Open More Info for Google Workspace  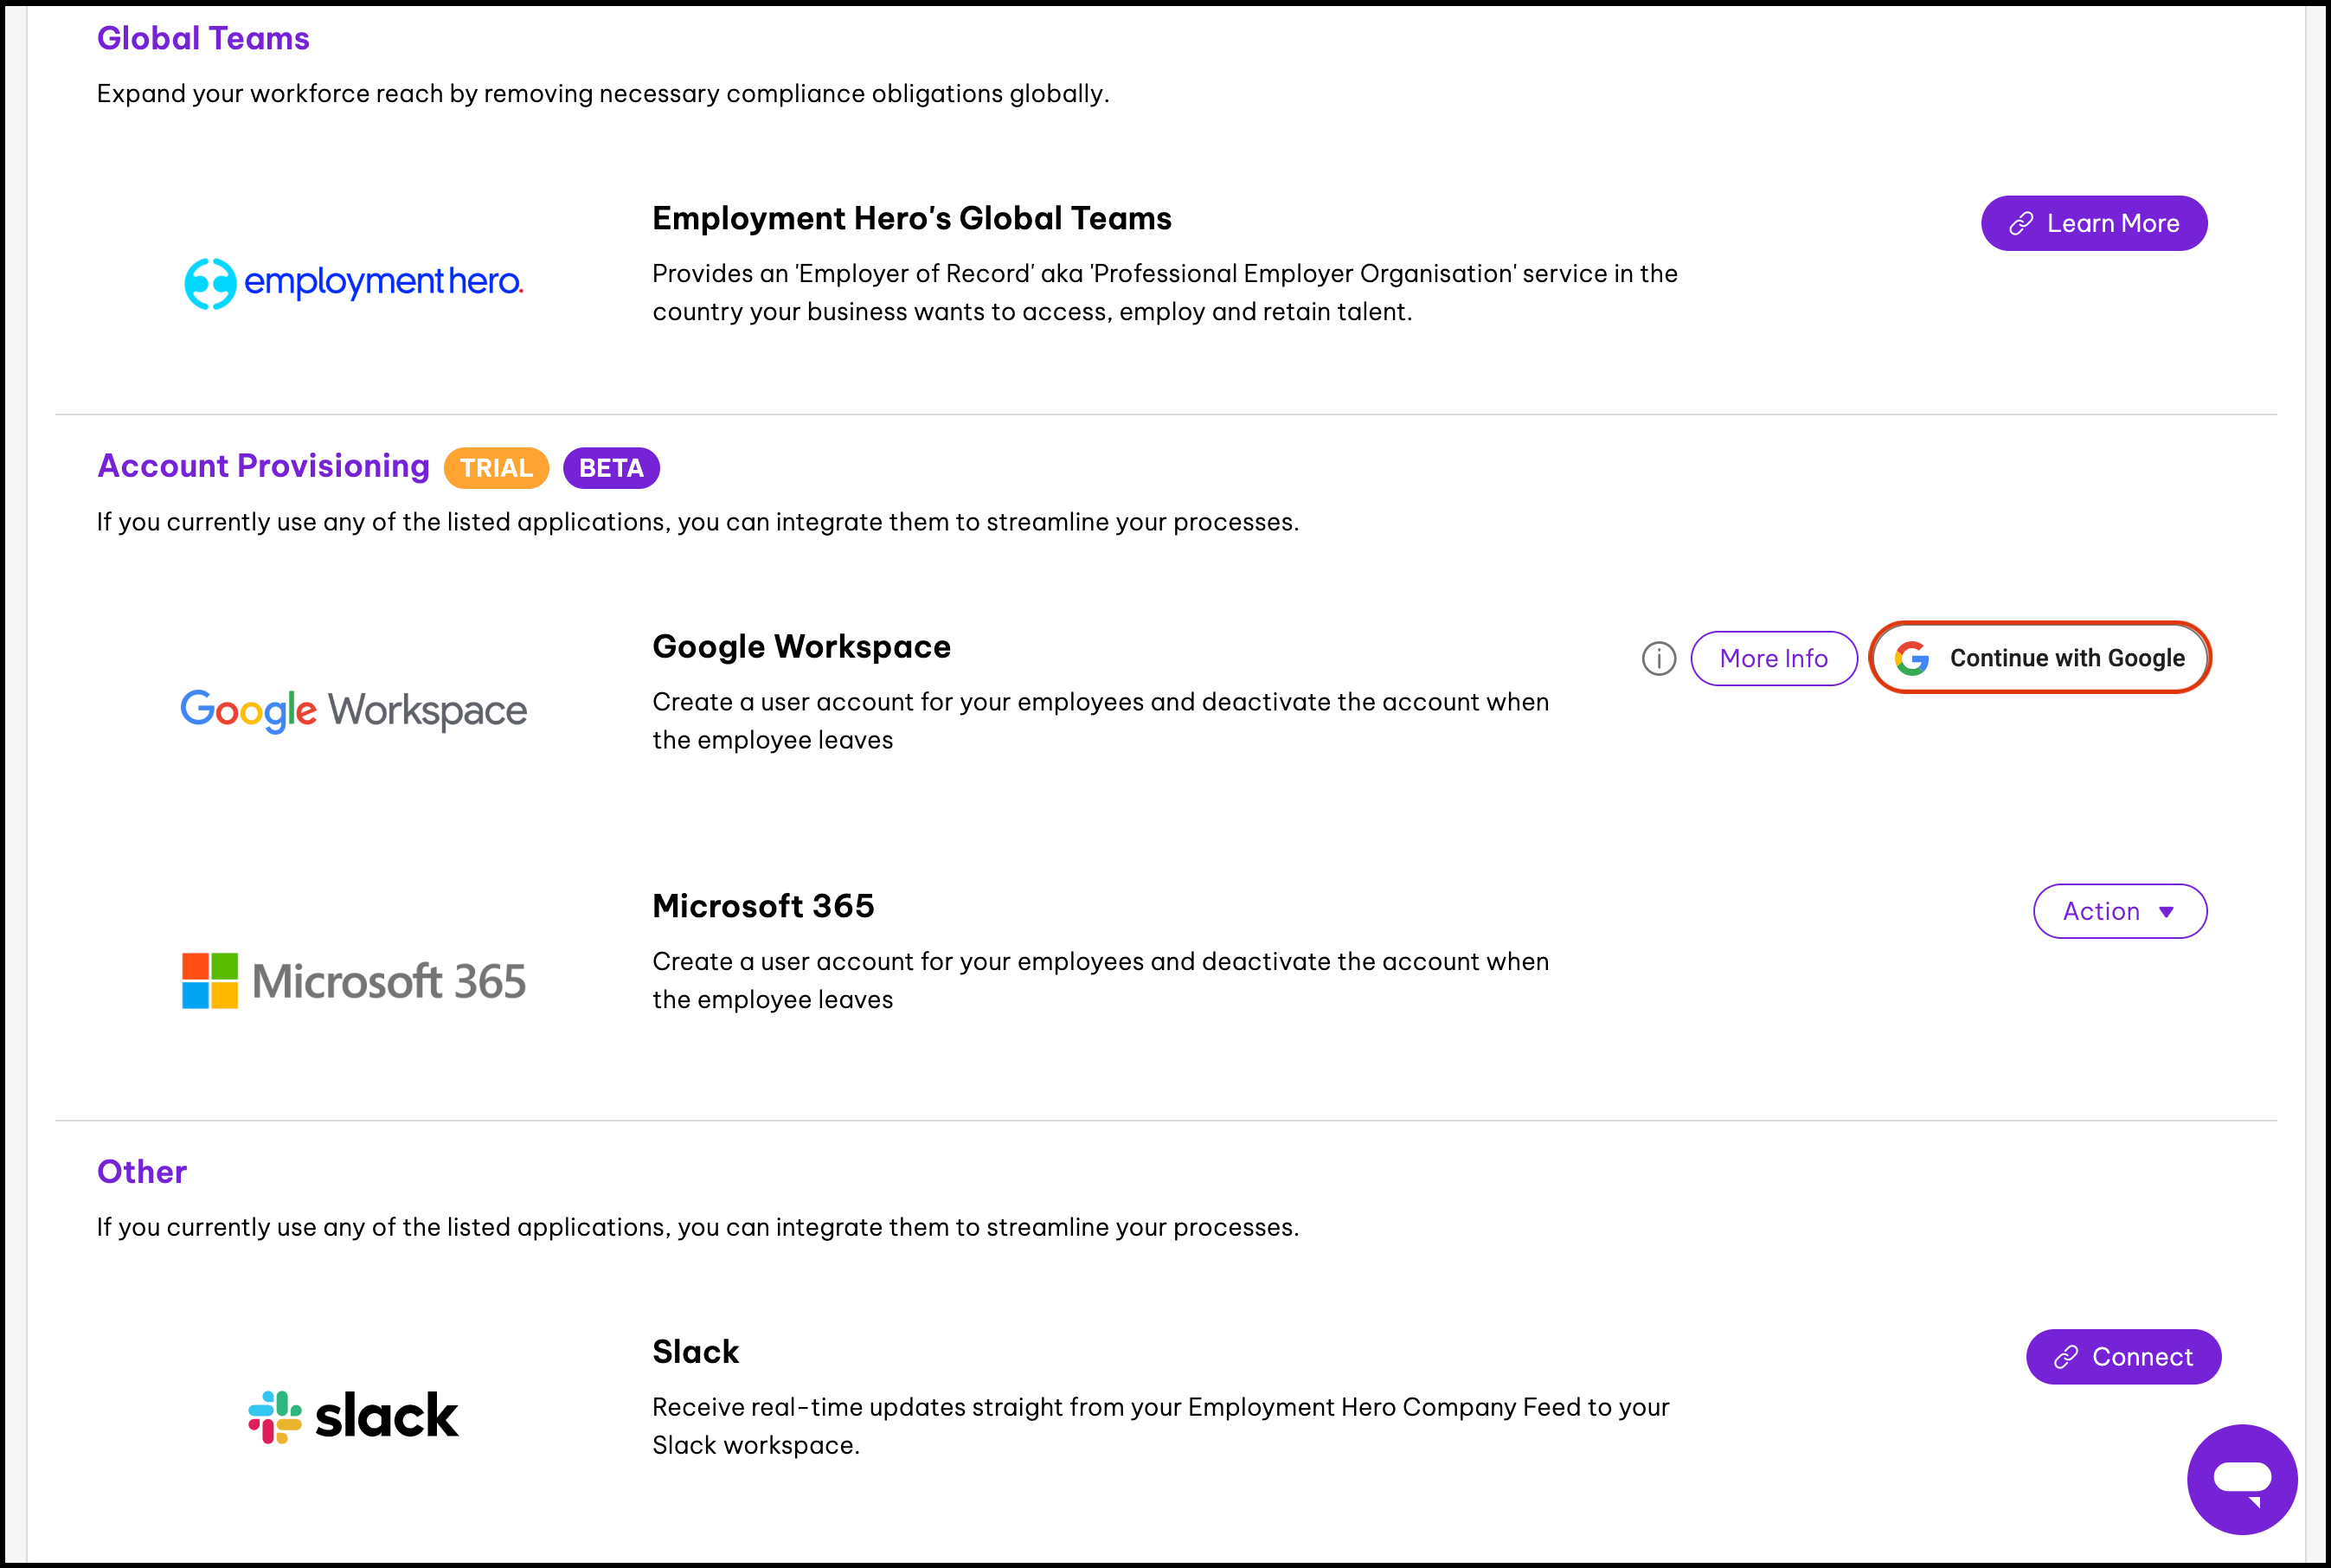[1773, 658]
